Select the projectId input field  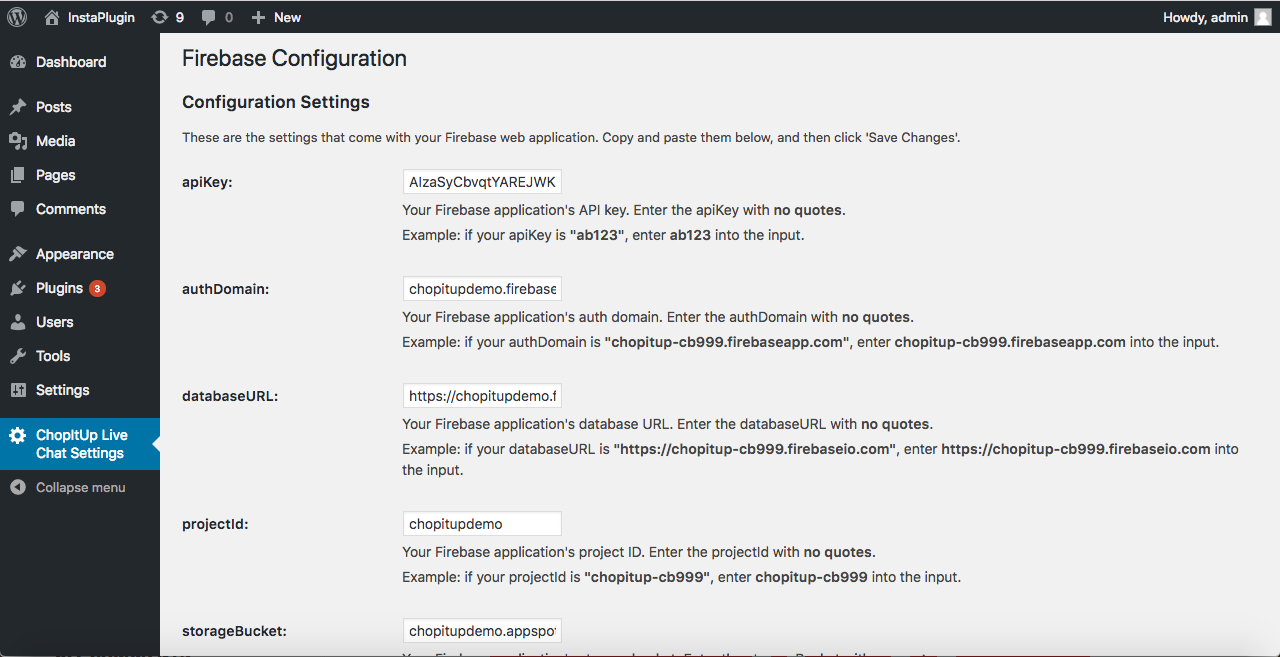[x=481, y=524]
